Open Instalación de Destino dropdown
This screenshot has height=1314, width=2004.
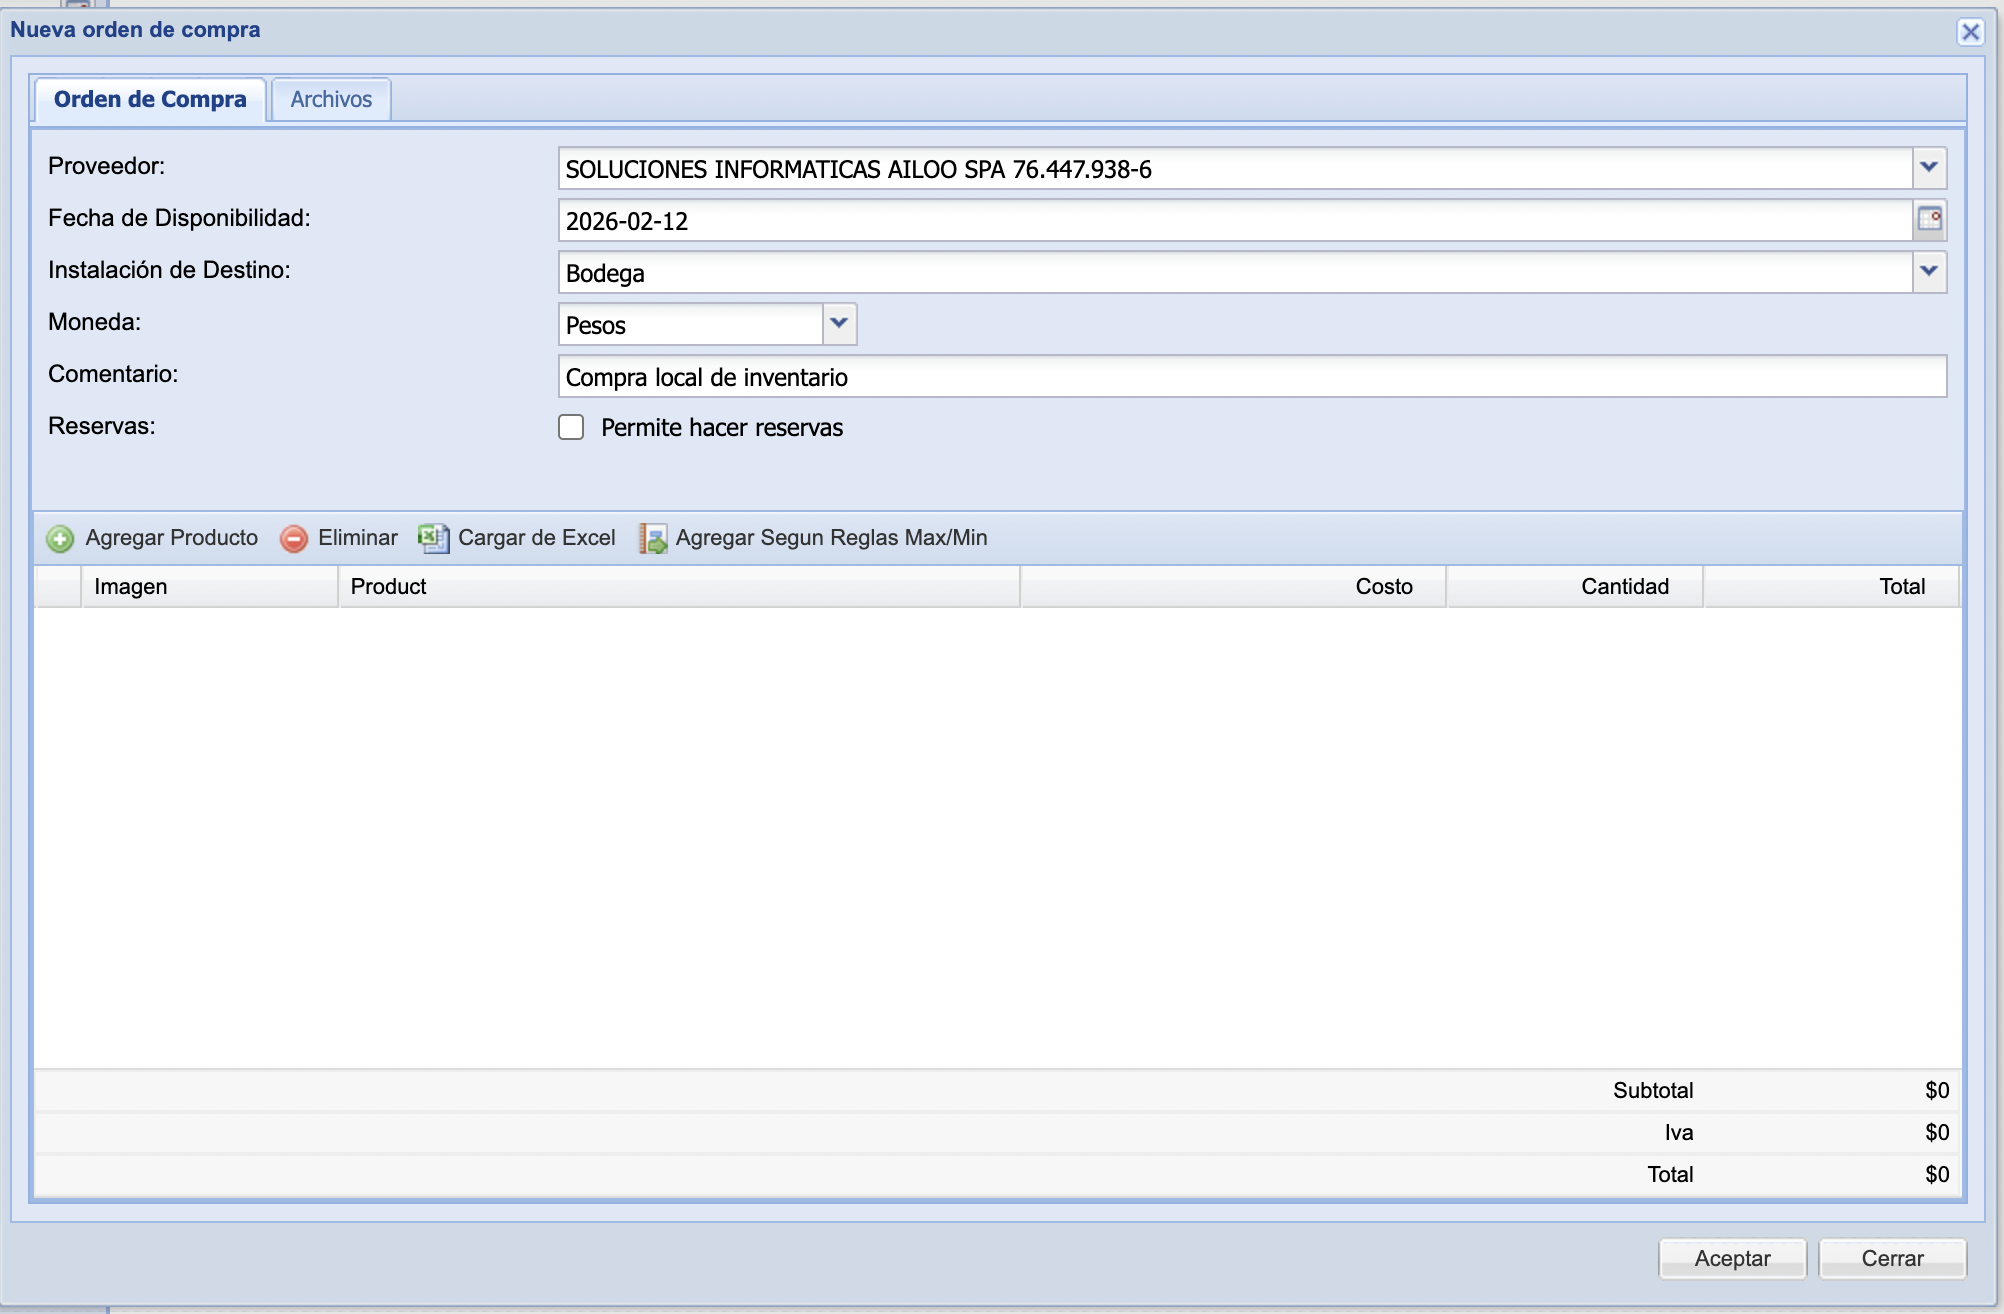point(1929,272)
